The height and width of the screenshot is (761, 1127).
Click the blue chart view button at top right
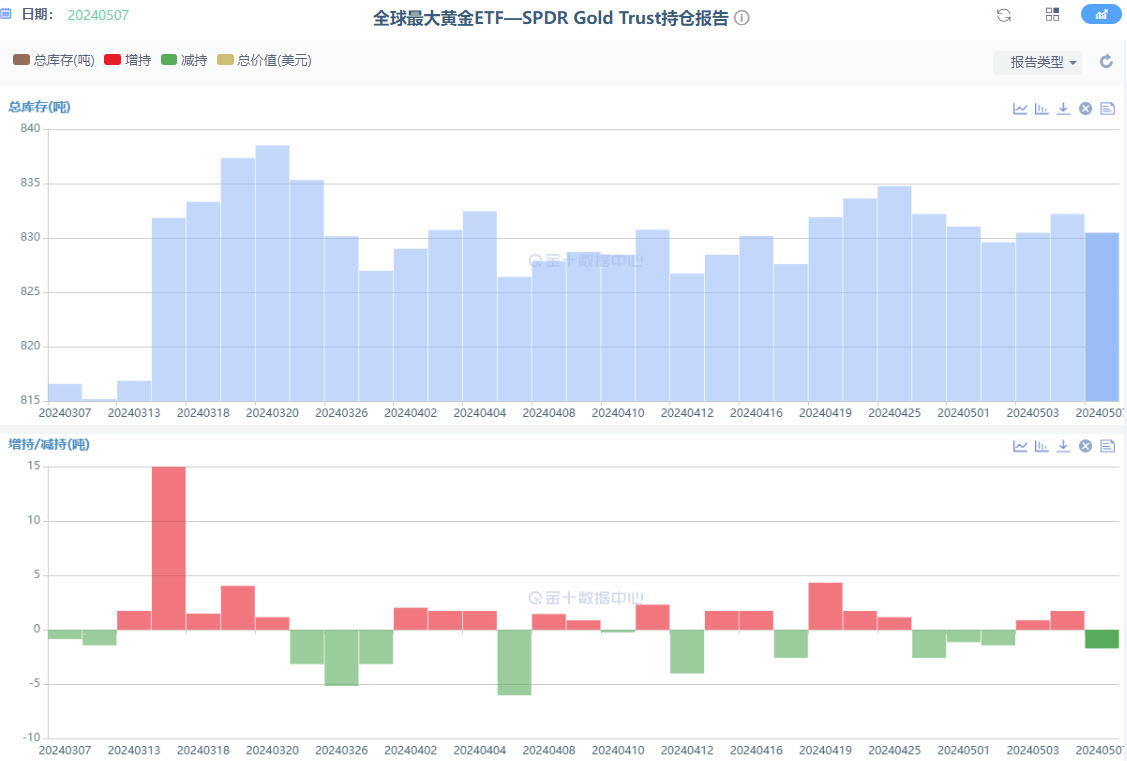[x=1101, y=14]
